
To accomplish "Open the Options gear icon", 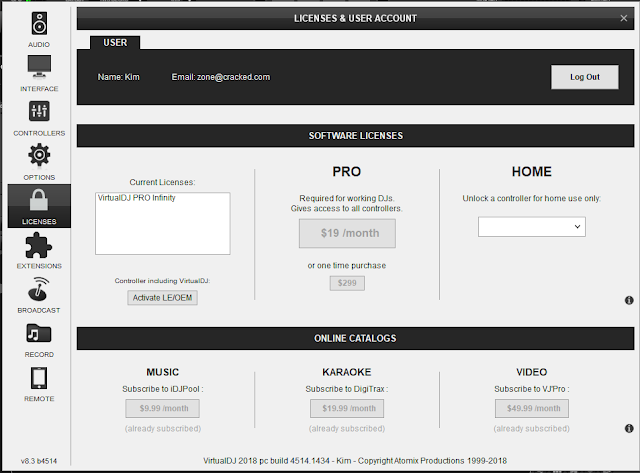I will (39, 155).
